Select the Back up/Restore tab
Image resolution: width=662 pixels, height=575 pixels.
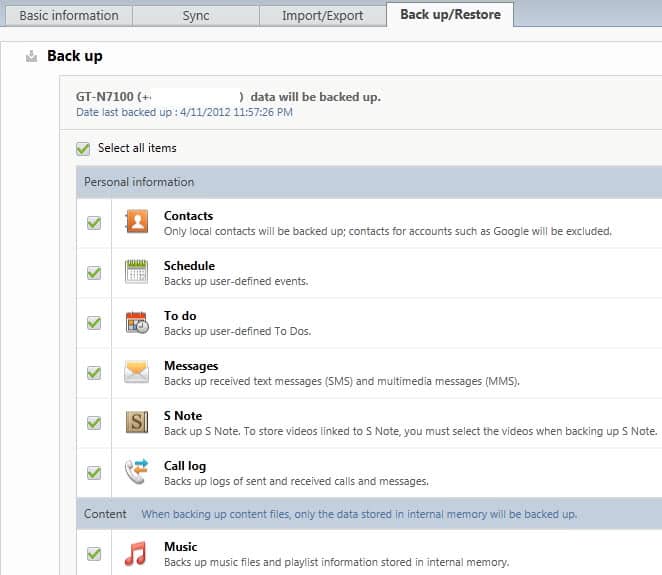pos(449,15)
